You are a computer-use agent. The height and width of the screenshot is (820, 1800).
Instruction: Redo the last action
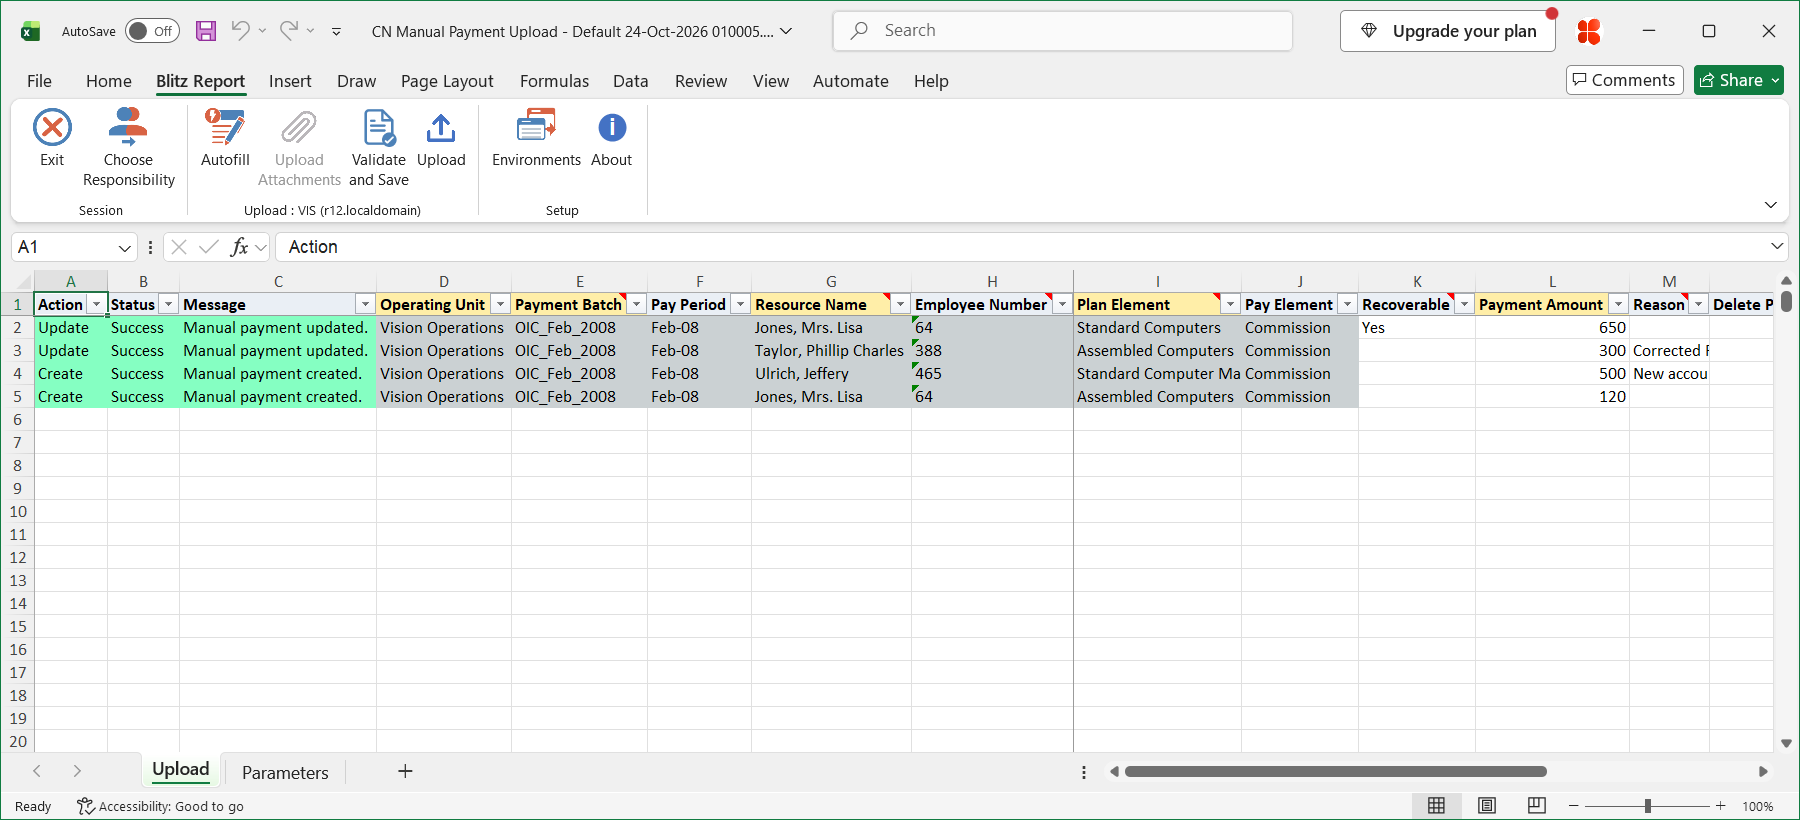289,31
